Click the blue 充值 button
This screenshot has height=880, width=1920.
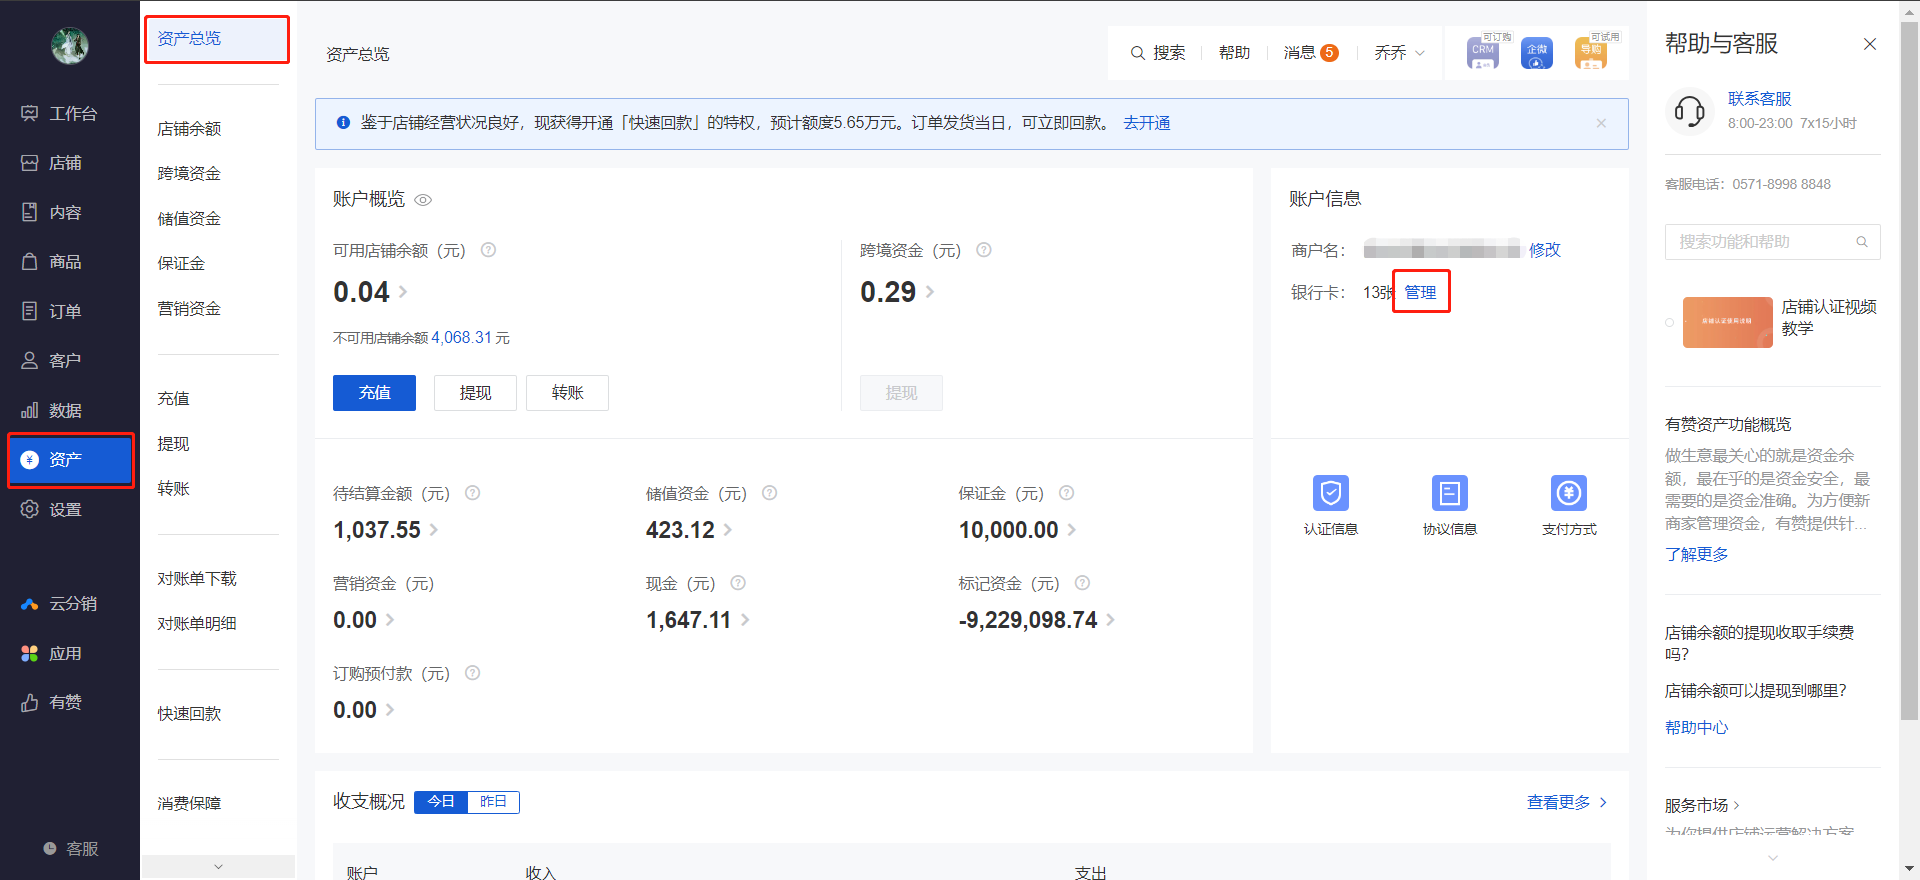click(374, 393)
